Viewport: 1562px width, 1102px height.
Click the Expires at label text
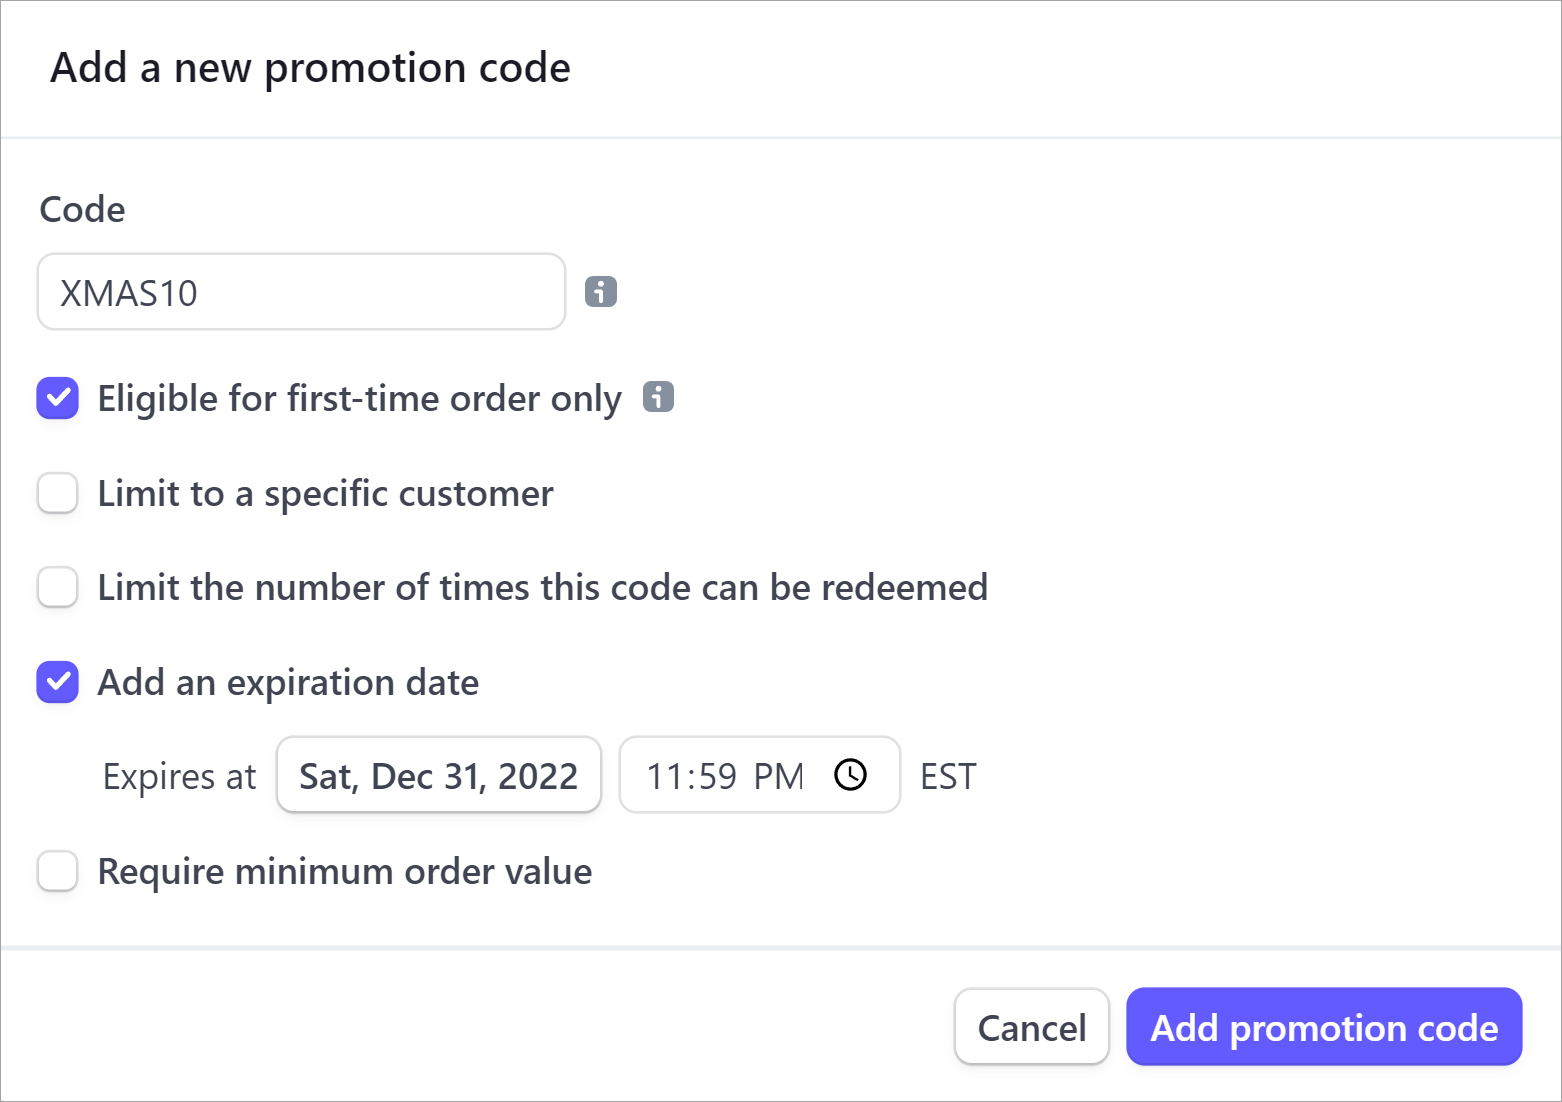pyautogui.click(x=179, y=777)
